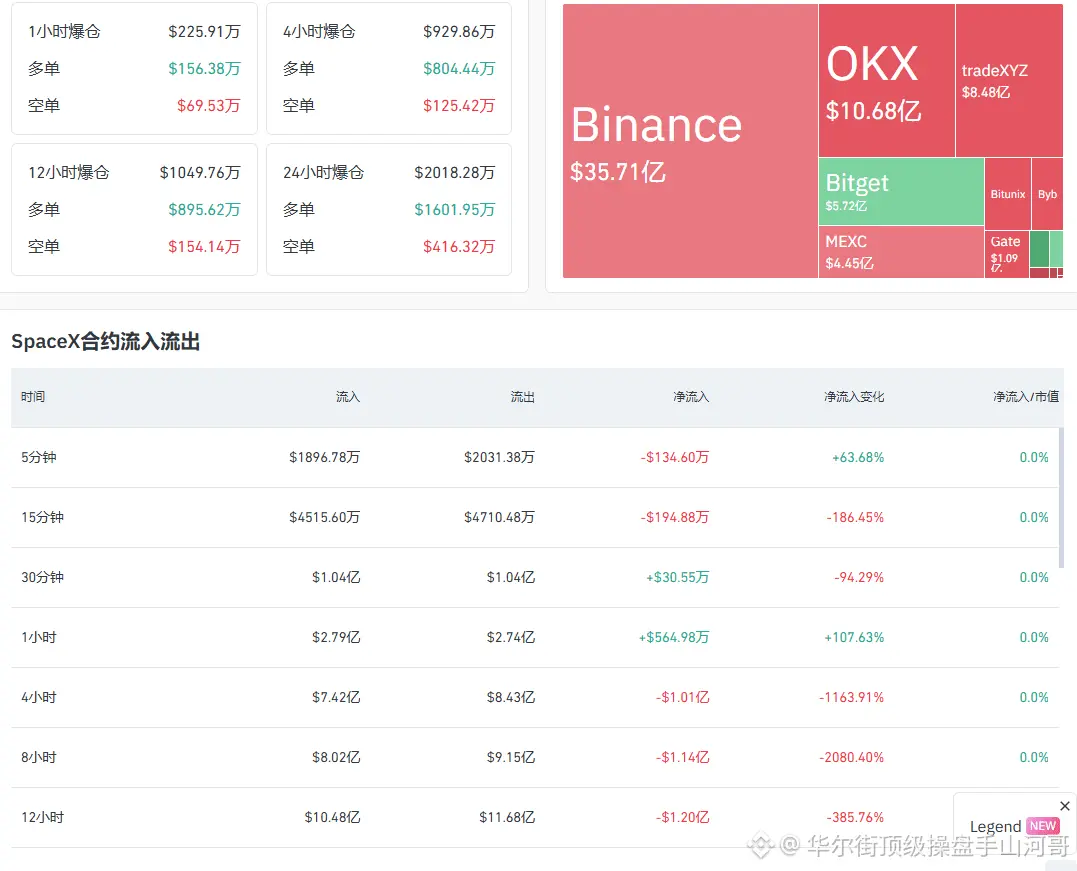Click the Byb treemap tile

[x=1047, y=194]
